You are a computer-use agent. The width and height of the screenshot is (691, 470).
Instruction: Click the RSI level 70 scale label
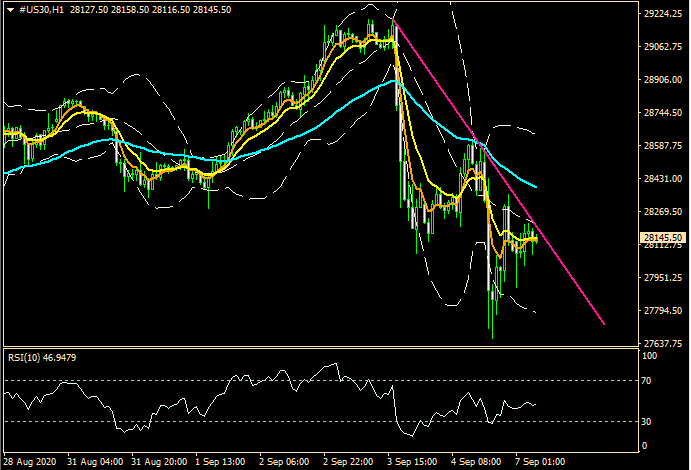[x=646, y=381]
